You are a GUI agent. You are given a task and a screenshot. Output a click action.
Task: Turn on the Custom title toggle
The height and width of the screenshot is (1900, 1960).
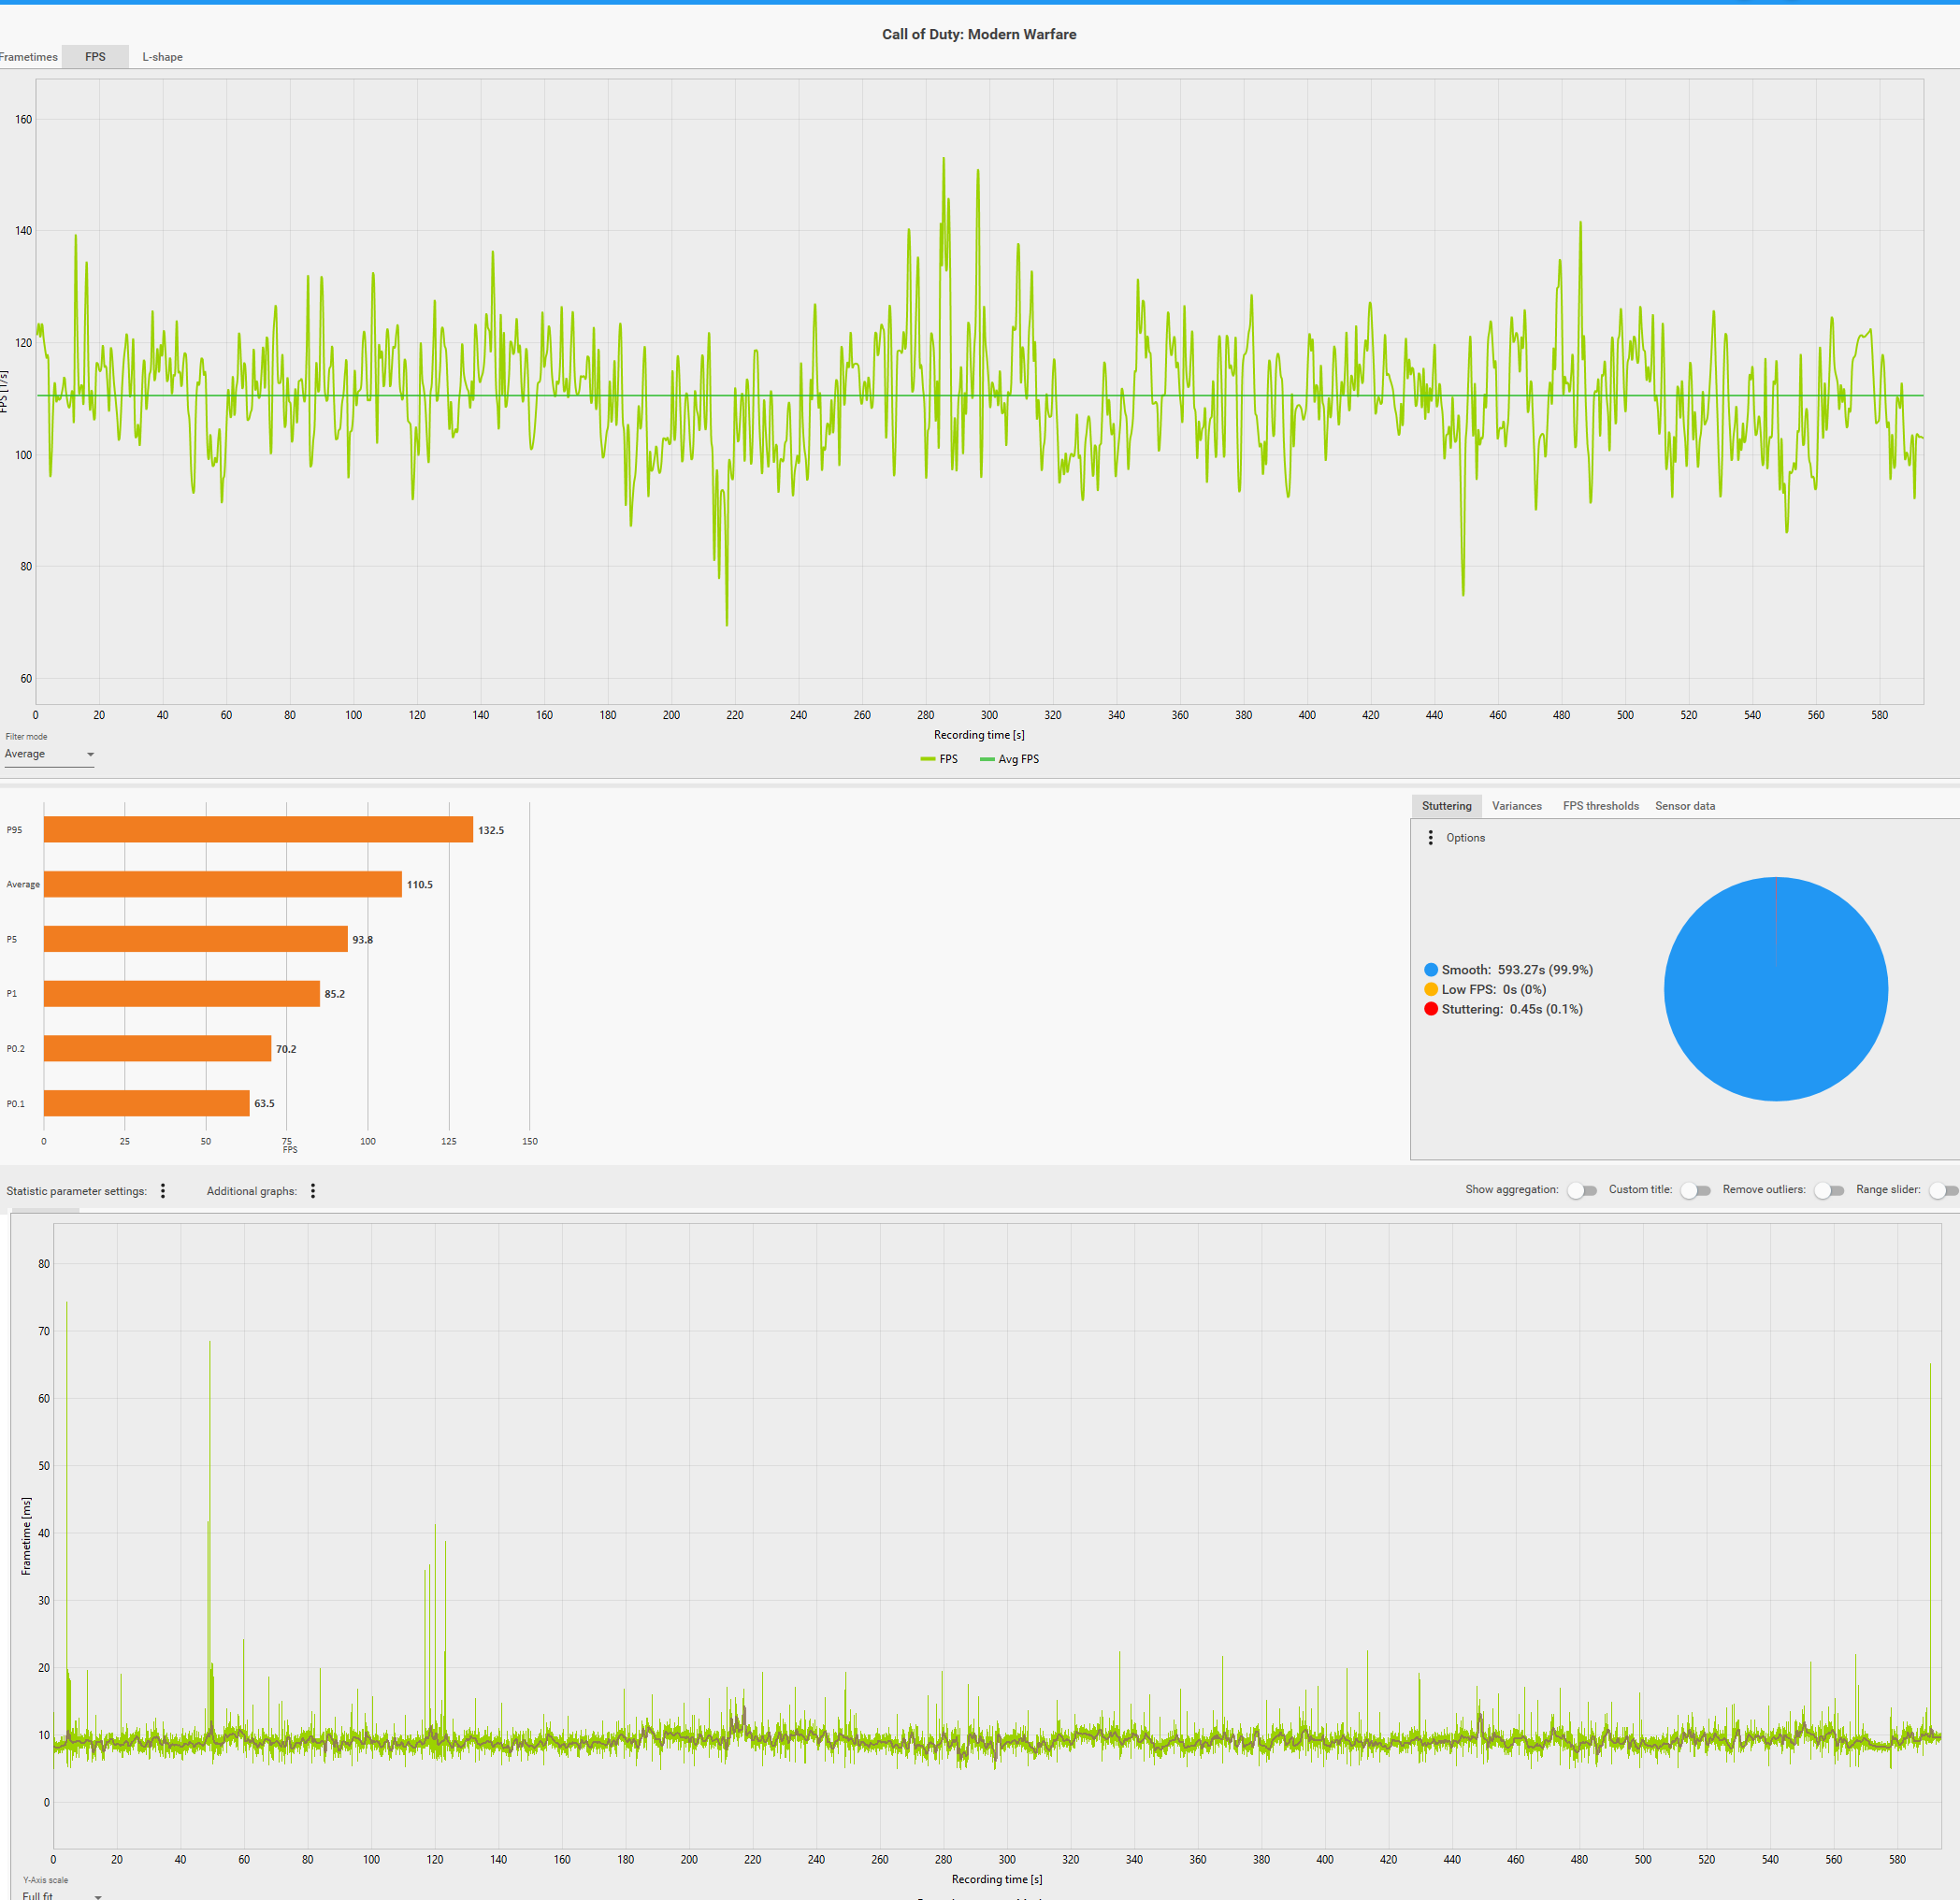click(1695, 1190)
